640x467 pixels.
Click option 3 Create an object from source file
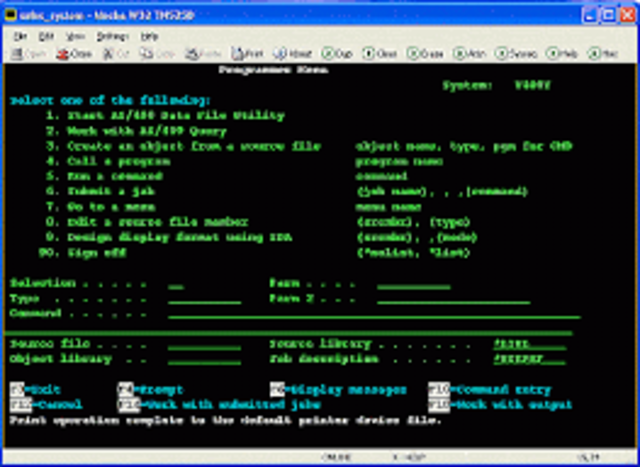(x=183, y=146)
